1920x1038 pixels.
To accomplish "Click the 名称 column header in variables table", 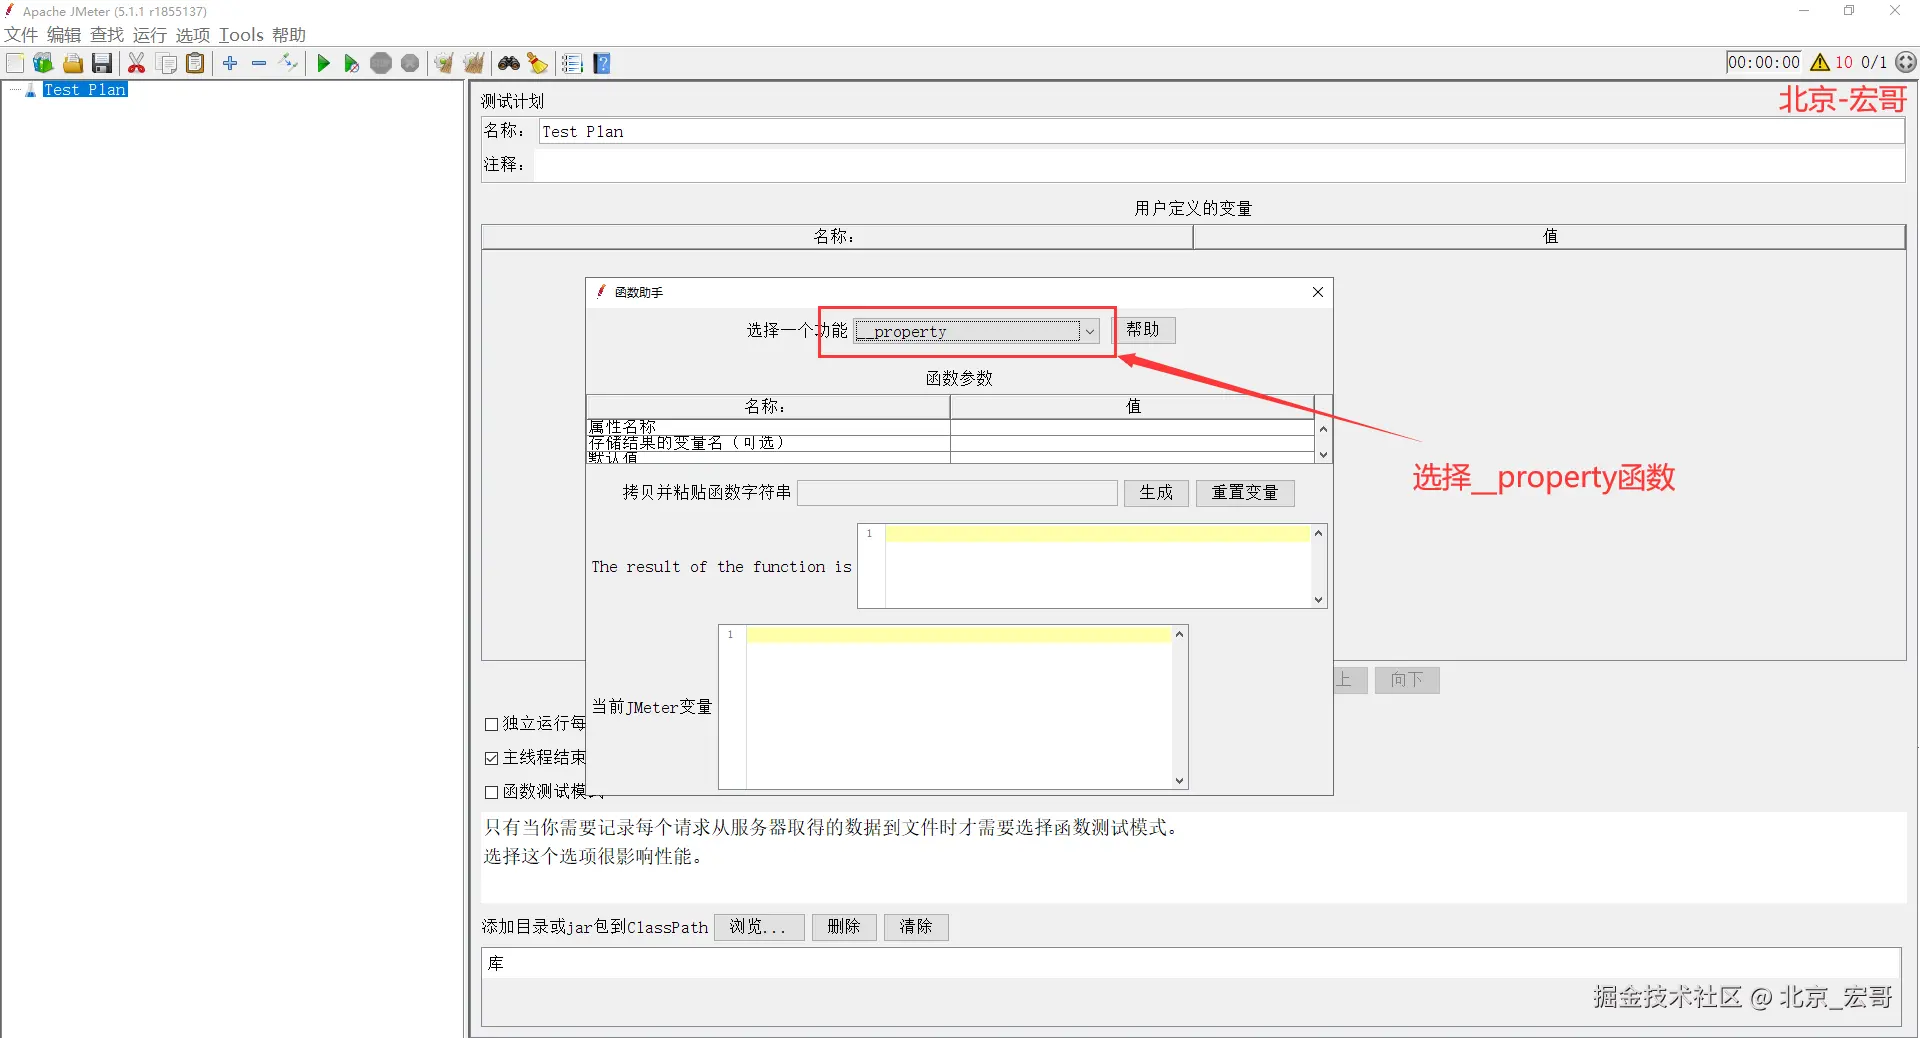I will [x=836, y=236].
